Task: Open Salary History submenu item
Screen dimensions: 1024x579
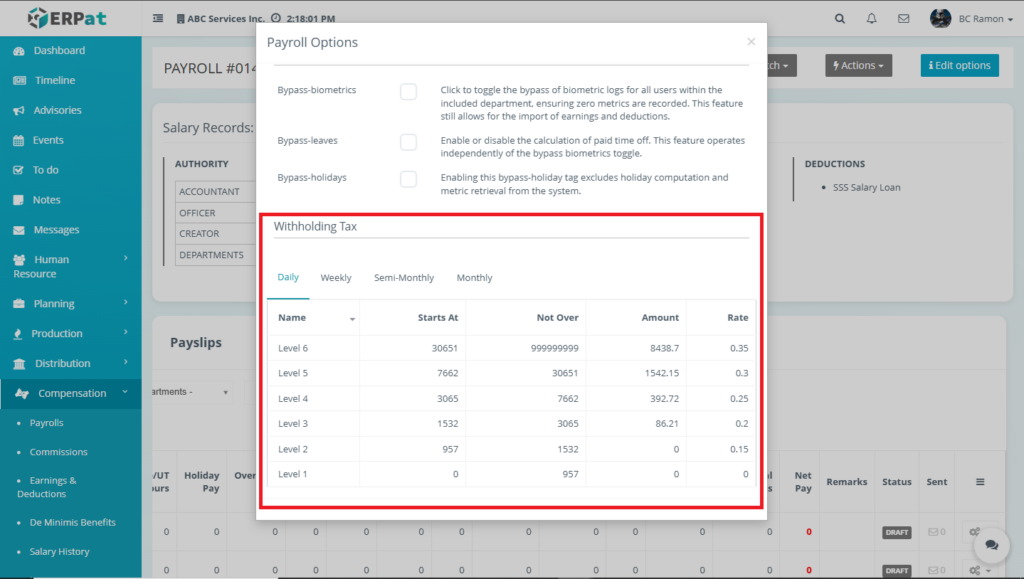Action: coord(59,552)
